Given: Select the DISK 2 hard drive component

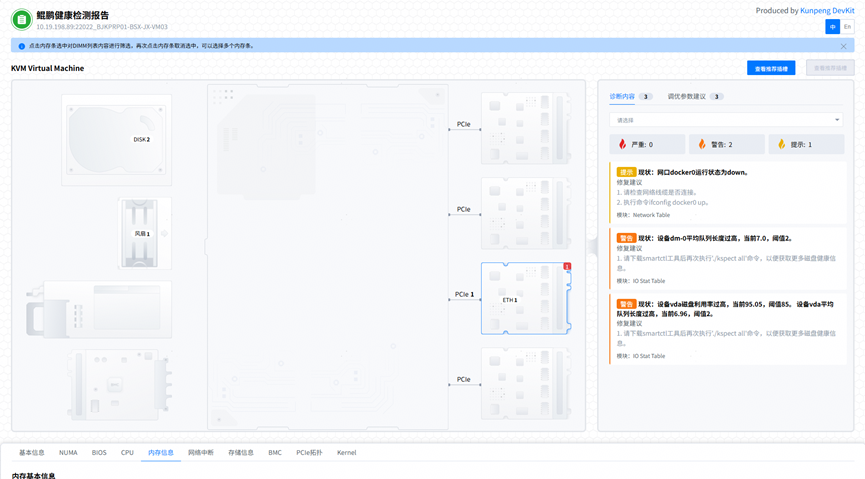Looking at the screenshot, I should [x=117, y=140].
